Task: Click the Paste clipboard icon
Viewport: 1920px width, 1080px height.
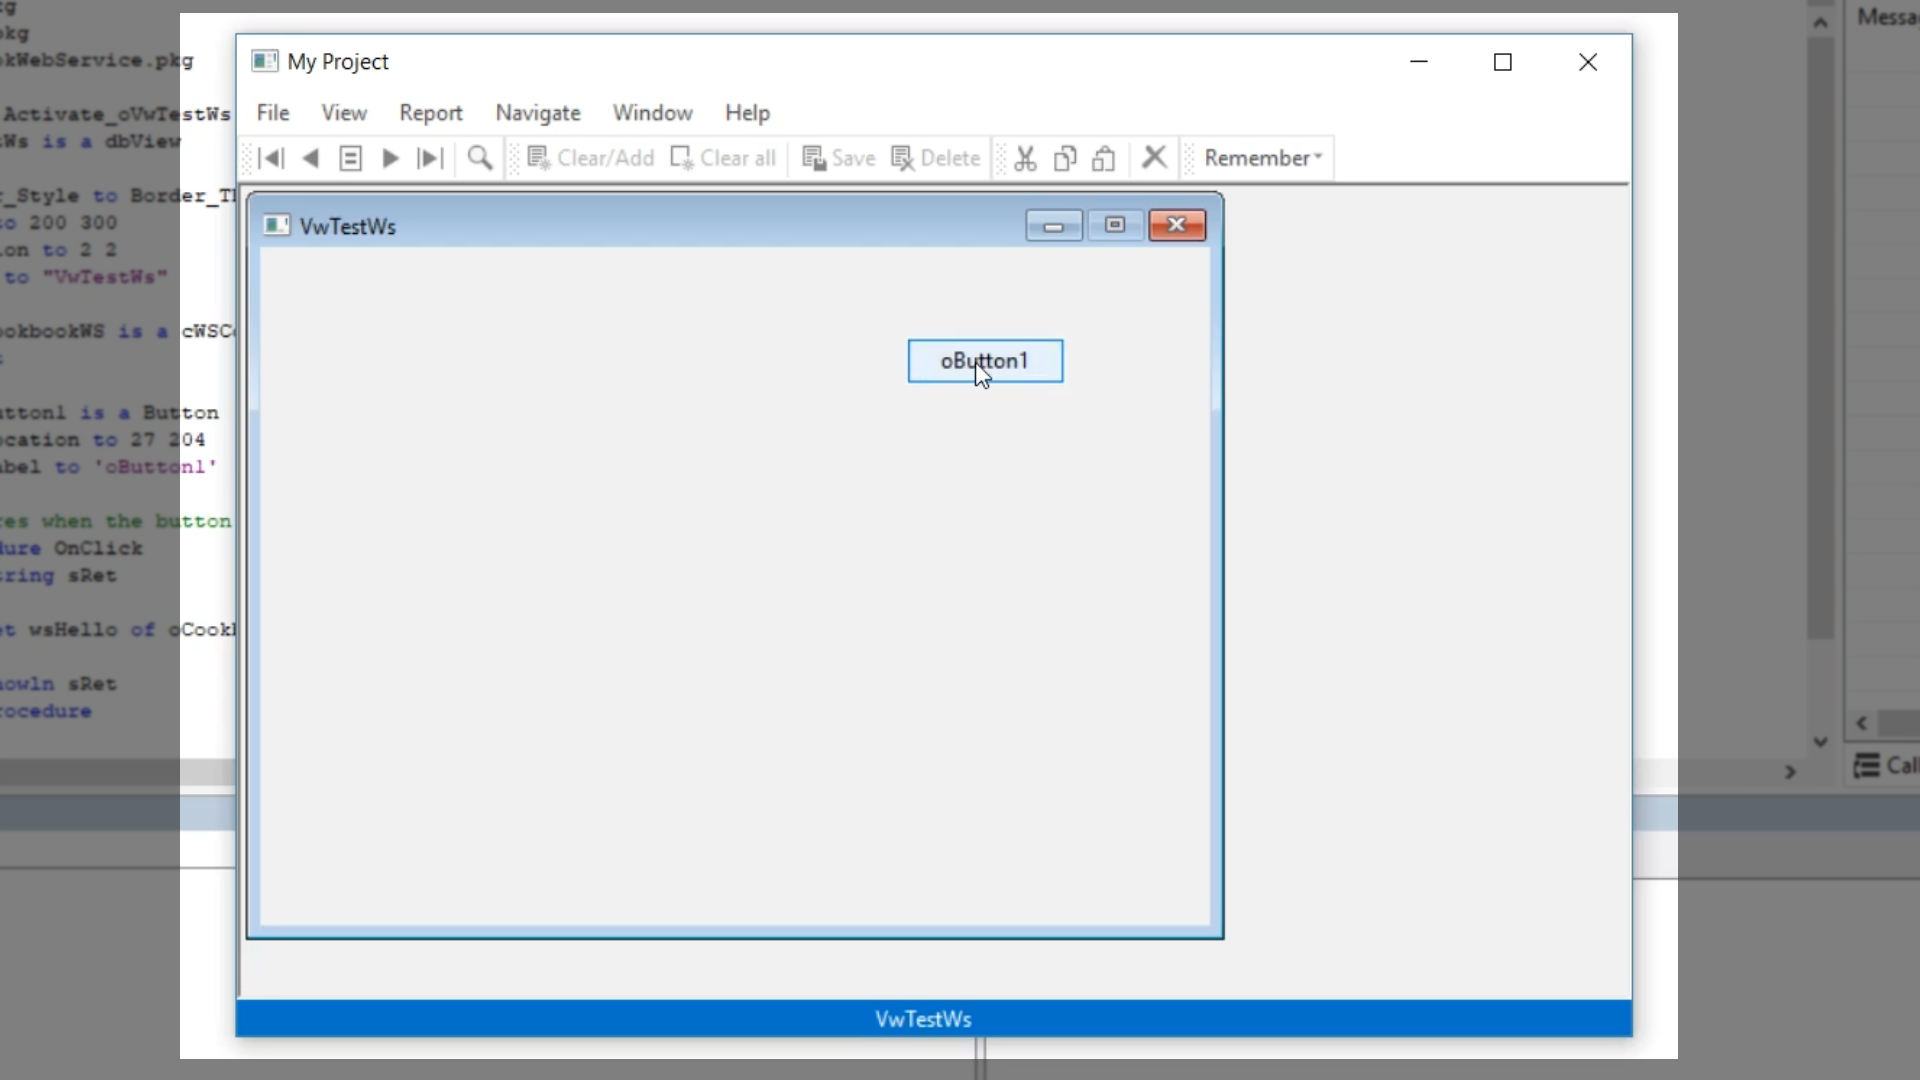Action: click(x=1104, y=158)
